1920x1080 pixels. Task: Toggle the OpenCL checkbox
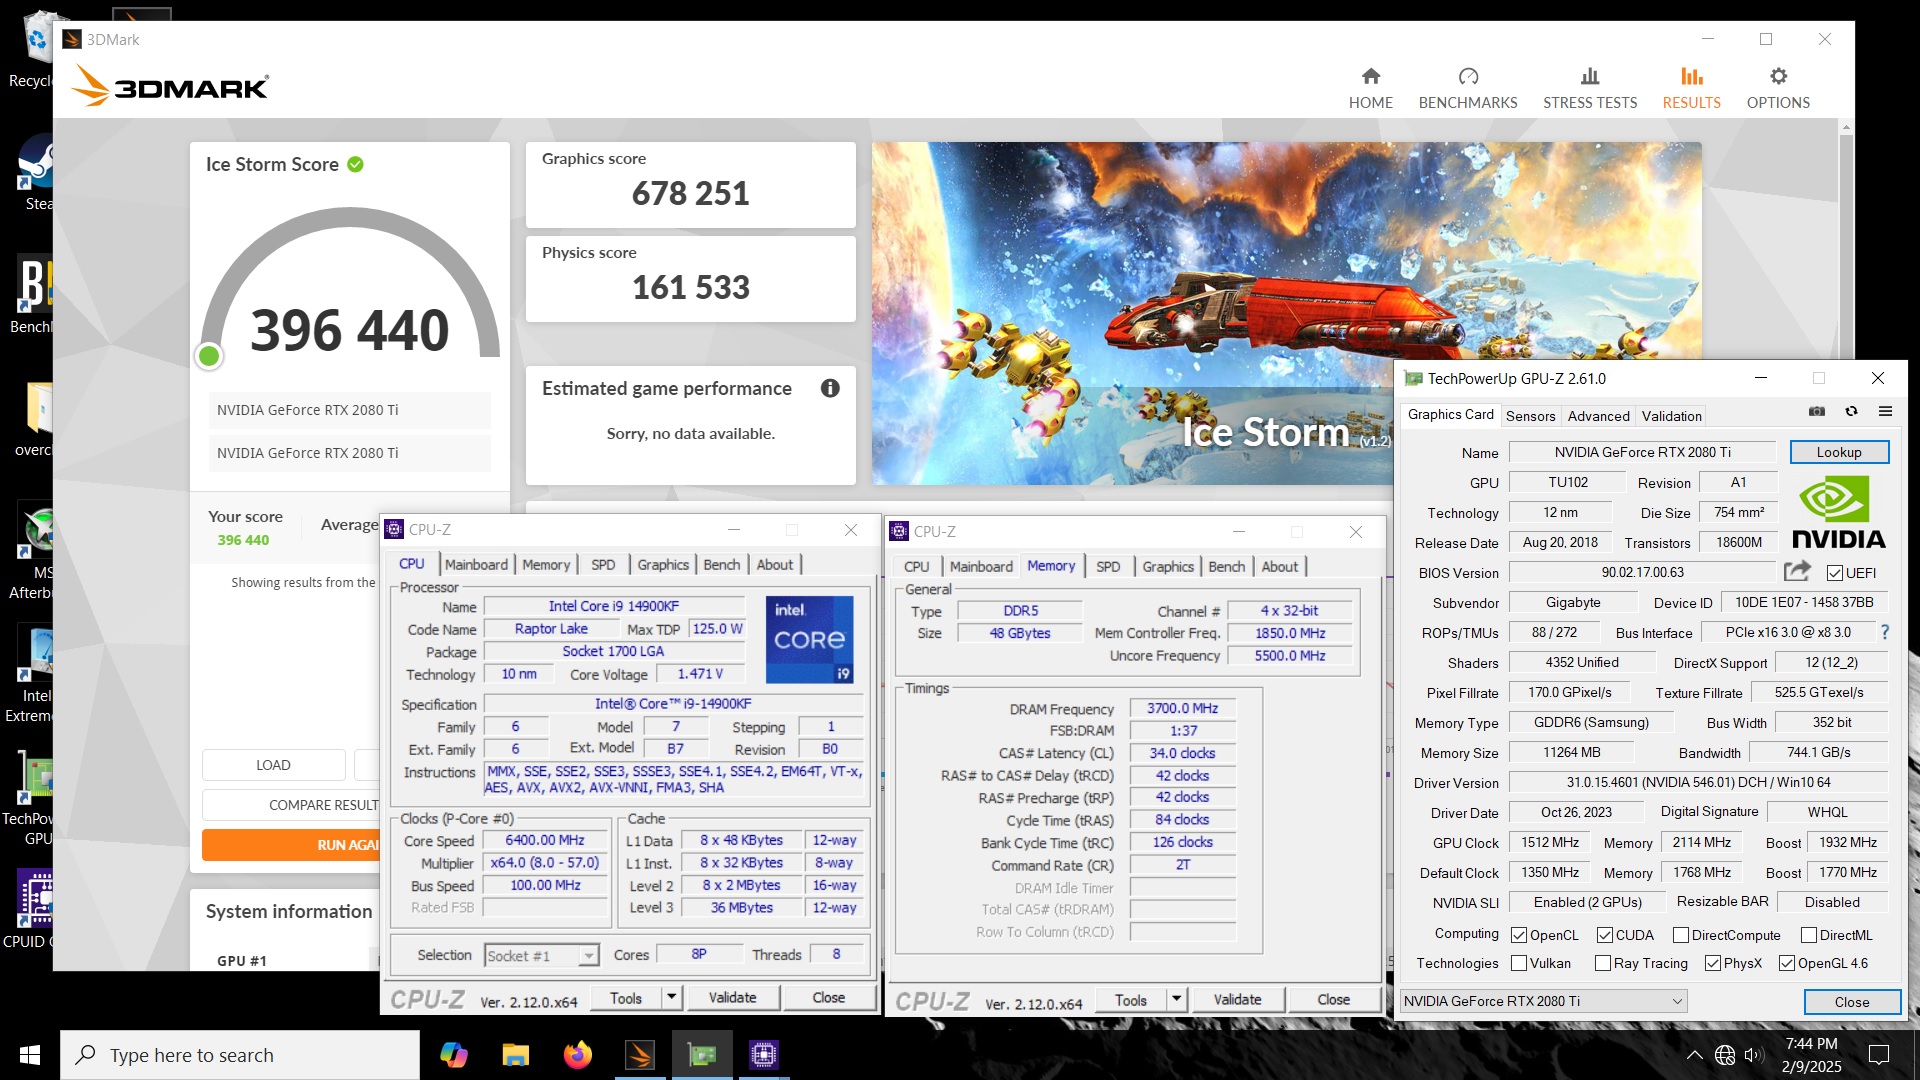click(x=1518, y=935)
